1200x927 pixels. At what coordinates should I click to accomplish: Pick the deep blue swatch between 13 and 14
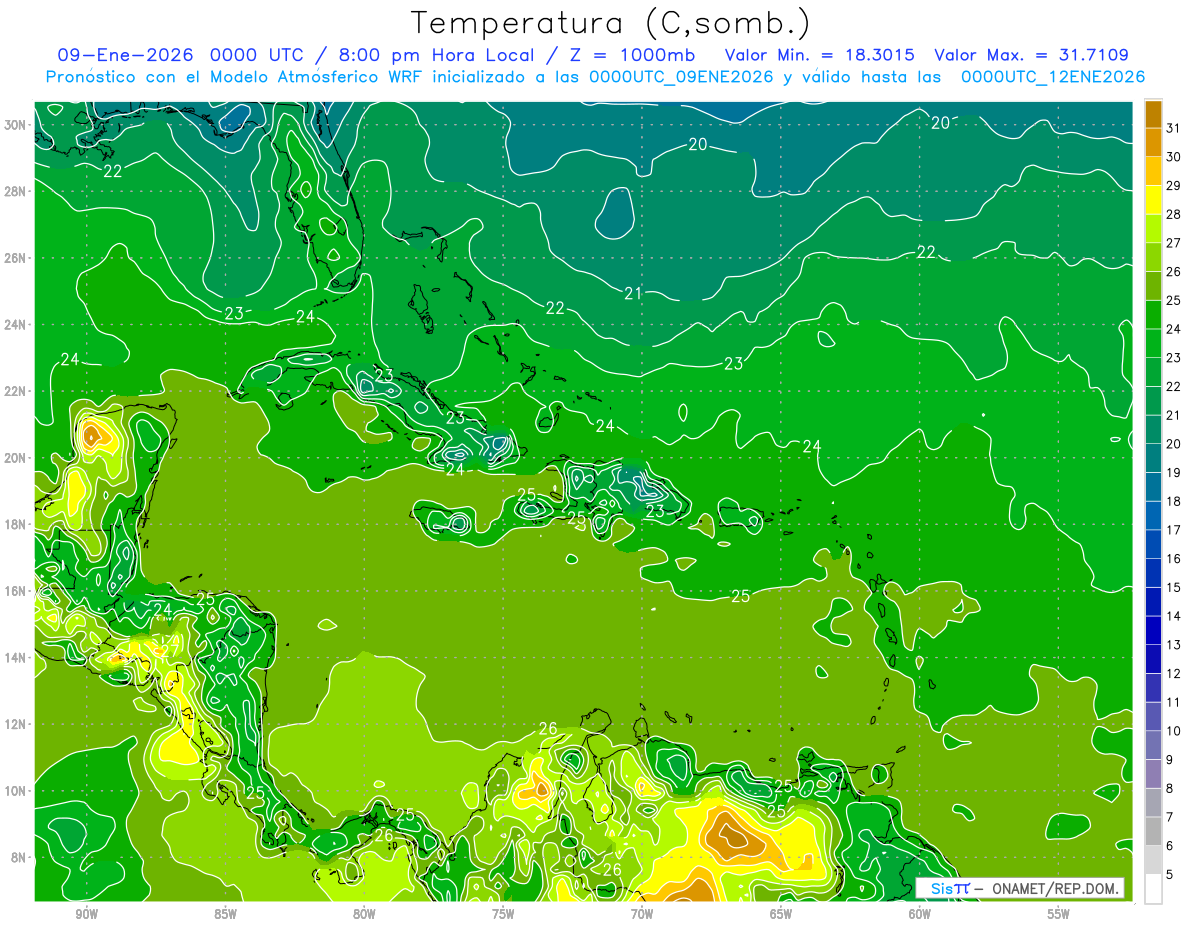pos(1153,630)
